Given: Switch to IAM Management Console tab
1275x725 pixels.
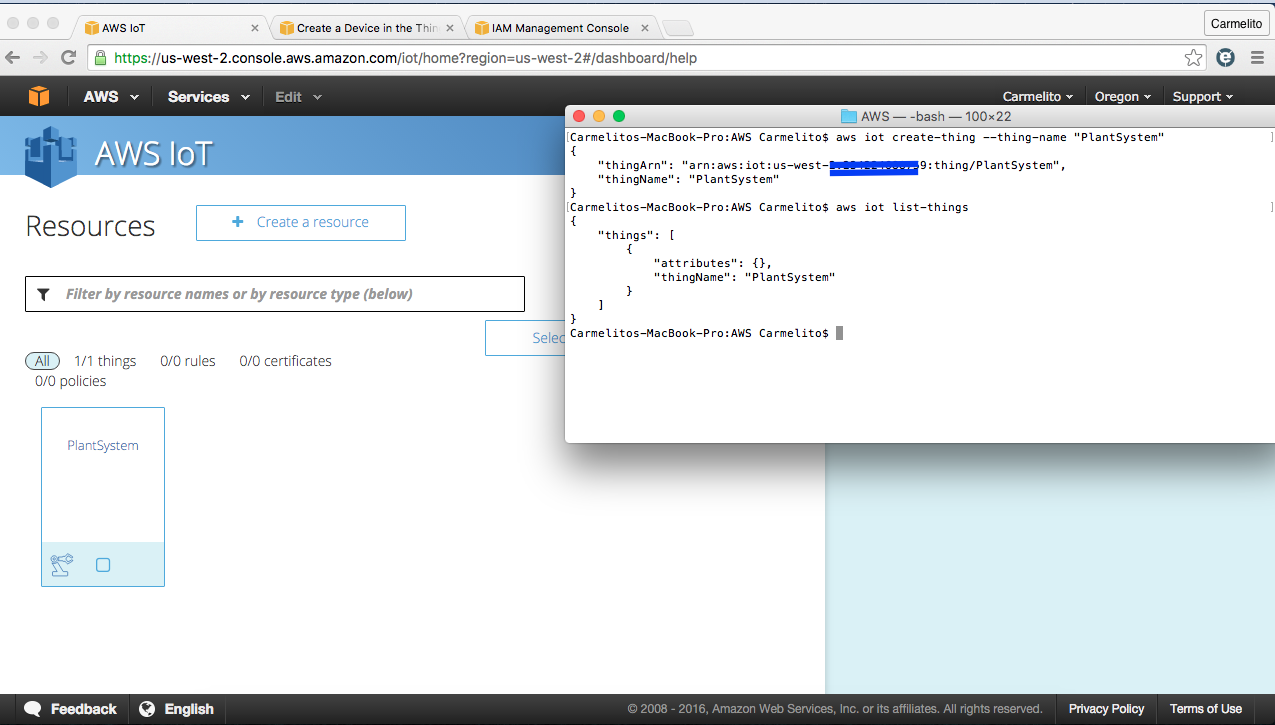Looking at the screenshot, I should (560, 28).
